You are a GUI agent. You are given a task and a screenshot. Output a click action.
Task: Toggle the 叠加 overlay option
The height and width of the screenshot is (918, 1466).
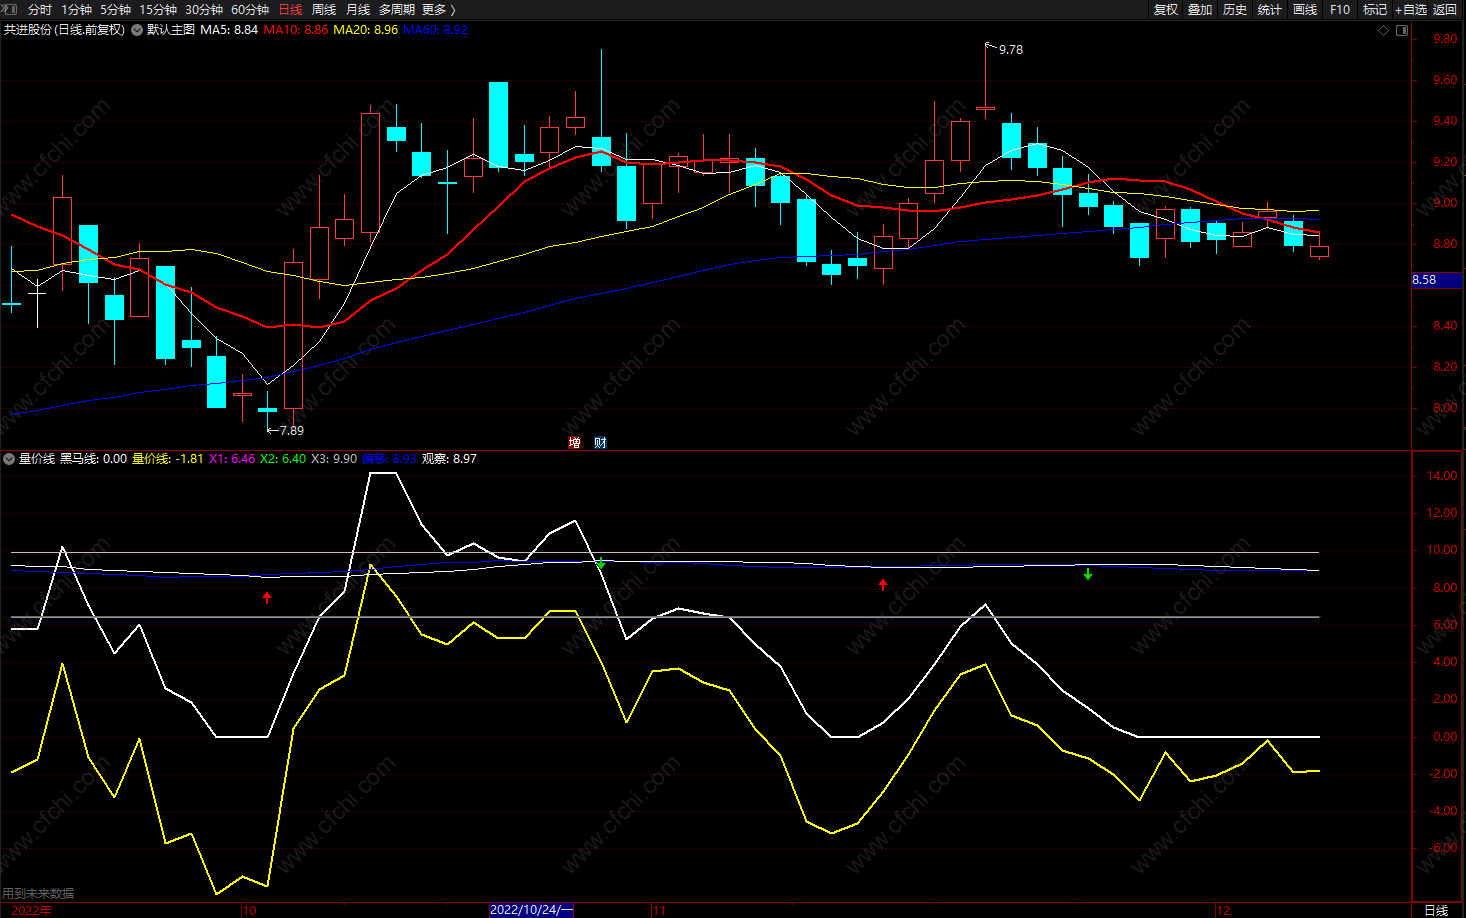pos(1200,9)
